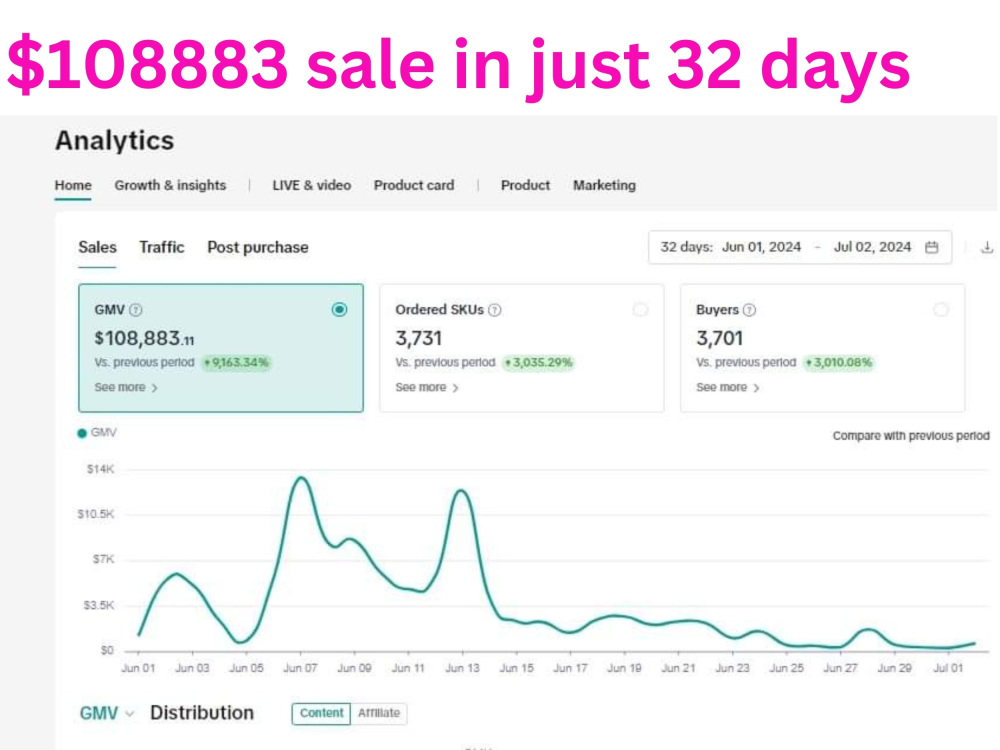Image resolution: width=1000 pixels, height=750 pixels.
Task: Click the download report icon
Action: [x=987, y=247]
